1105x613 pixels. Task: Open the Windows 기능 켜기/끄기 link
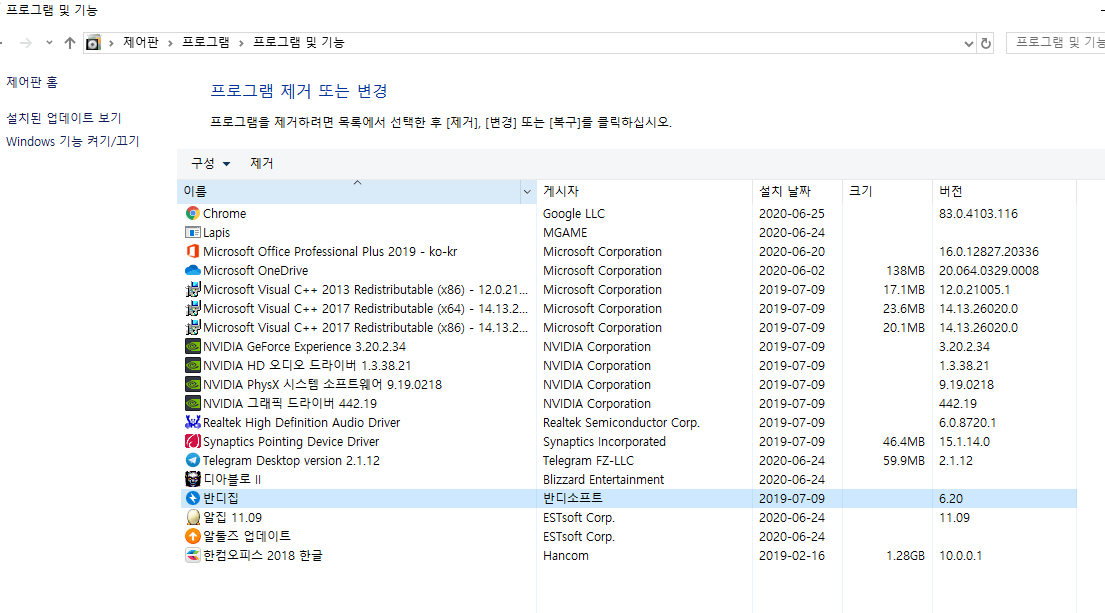point(73,142)
